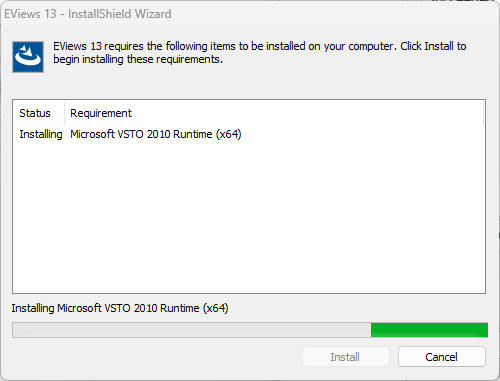The height and width of the screenshot is (381, 500).
Task: Click the (x64) text in the requirement row
Action: pyautogui.click(x=228, y=134)
